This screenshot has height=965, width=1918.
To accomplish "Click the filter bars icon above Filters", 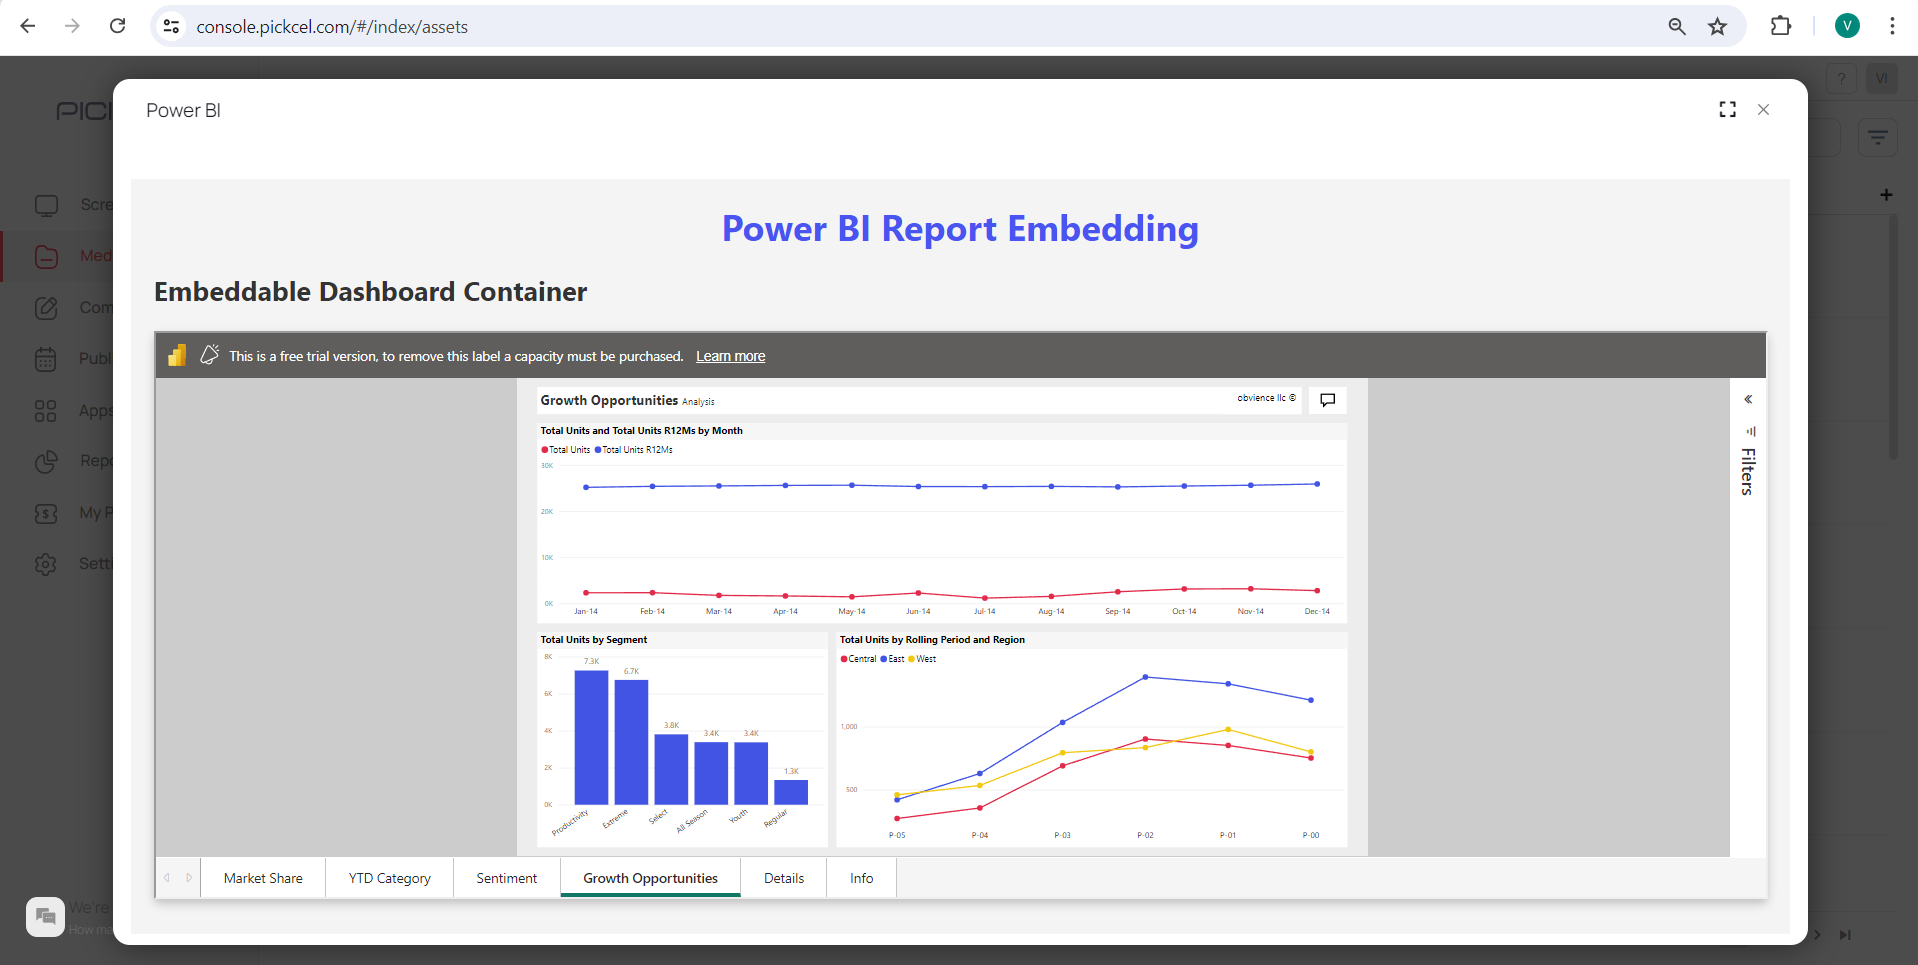I will [1750, 431].
